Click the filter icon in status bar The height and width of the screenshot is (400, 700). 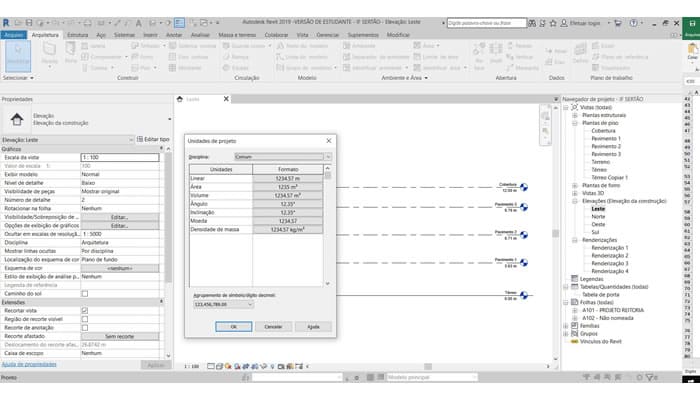(x=650, y=378)
